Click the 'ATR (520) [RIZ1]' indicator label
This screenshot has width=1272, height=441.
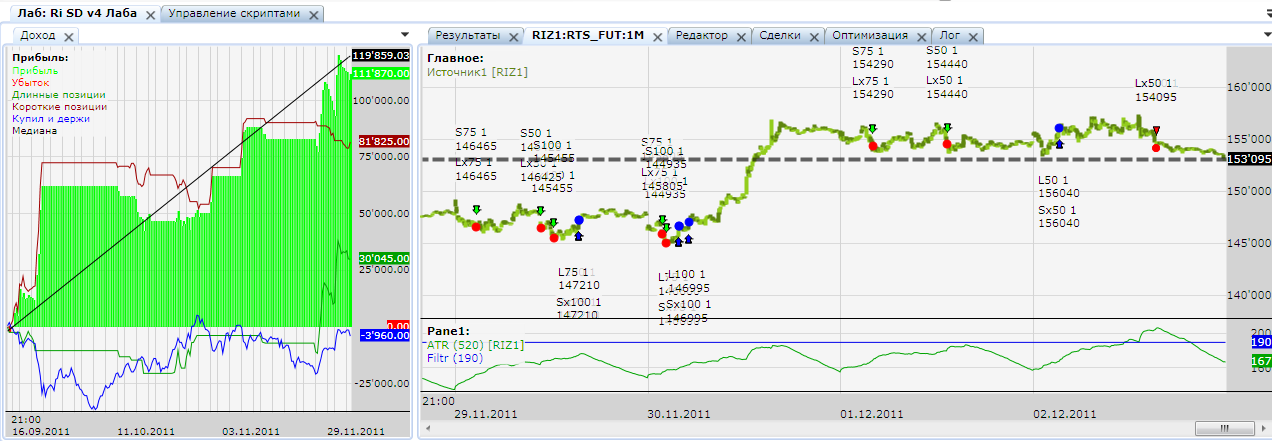coord(476,344)
